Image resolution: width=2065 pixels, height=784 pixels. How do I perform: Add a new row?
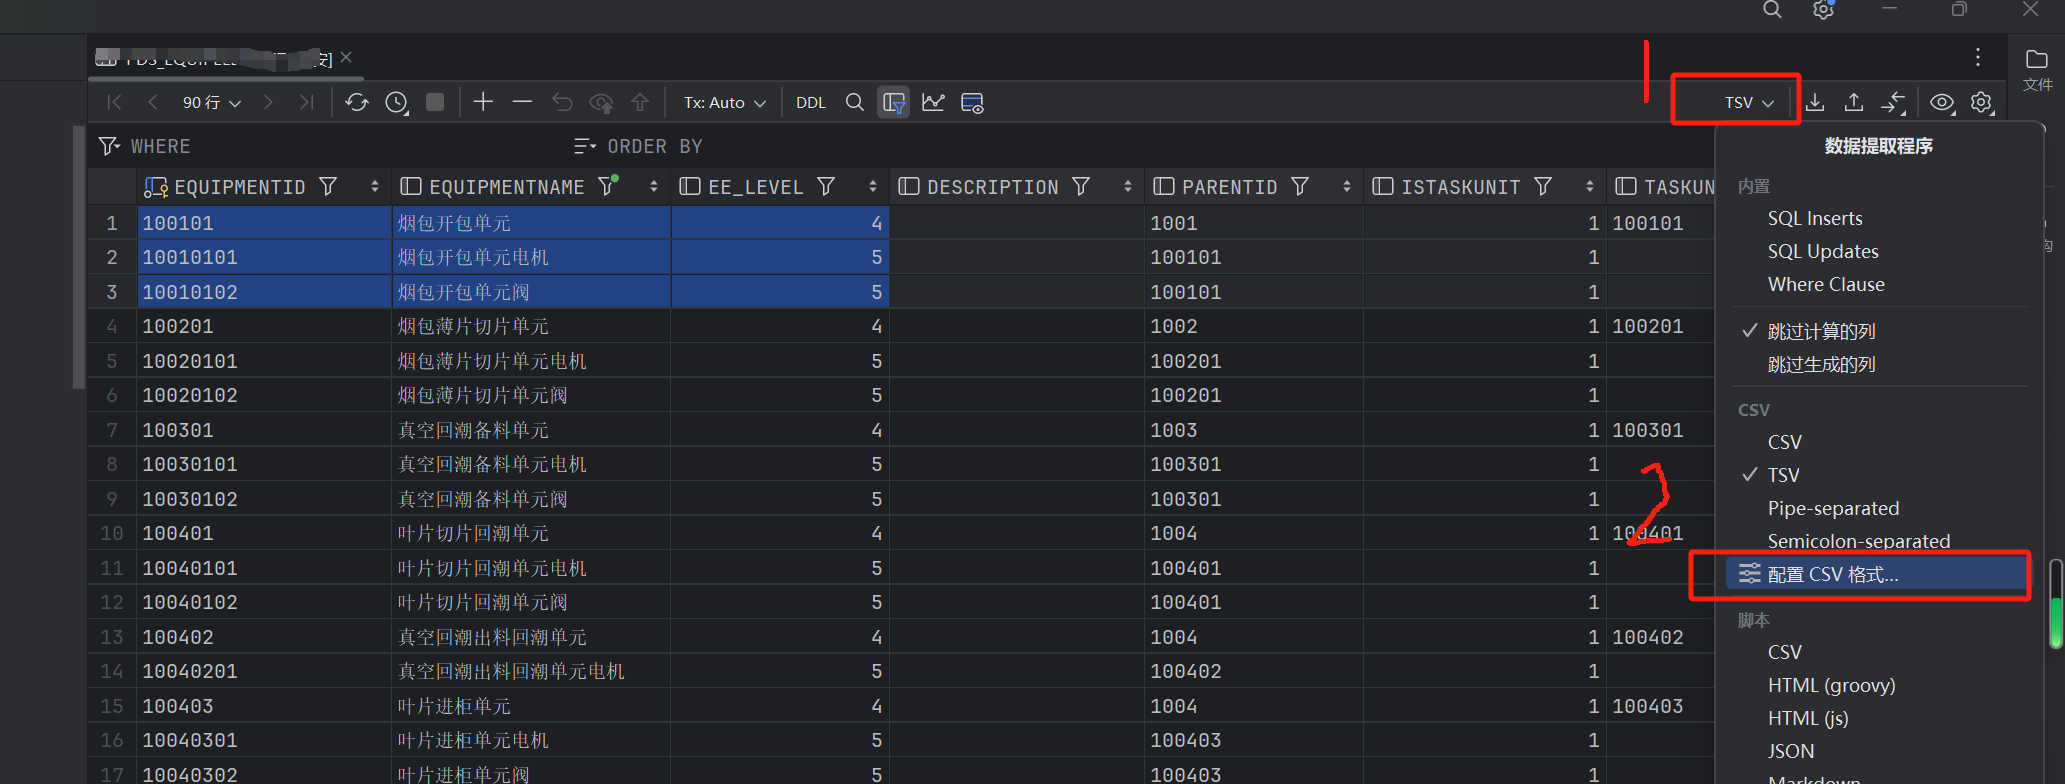click(483, 102)
